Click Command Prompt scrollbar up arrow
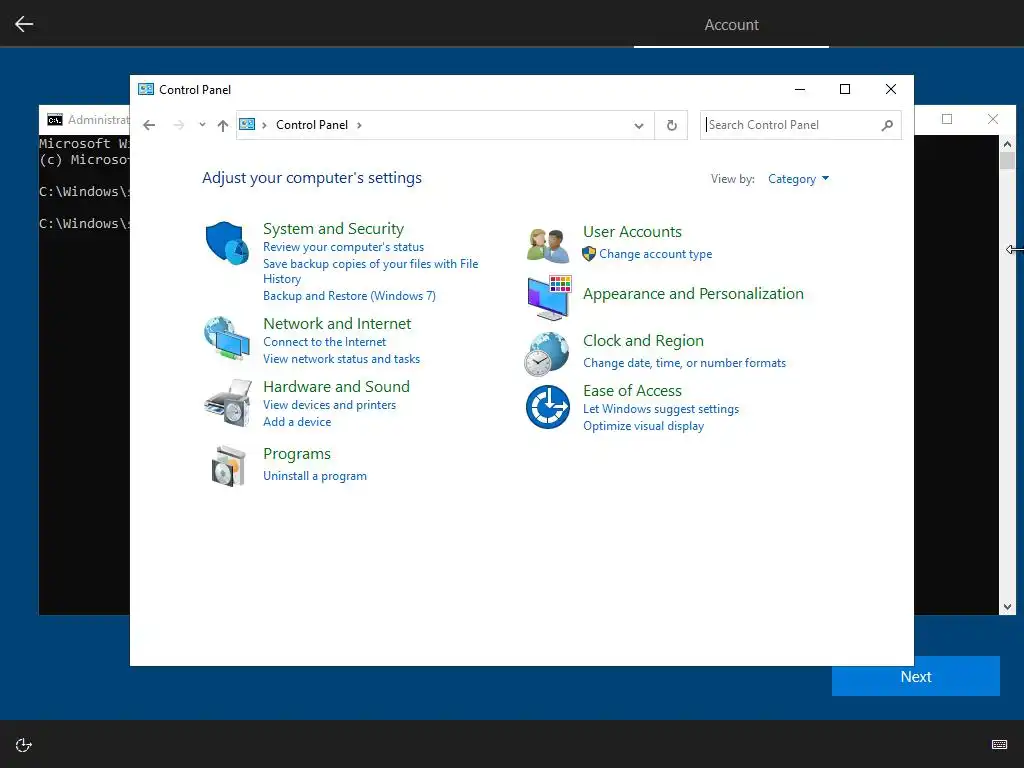The image size is (1024, 768). (1007, 144)
